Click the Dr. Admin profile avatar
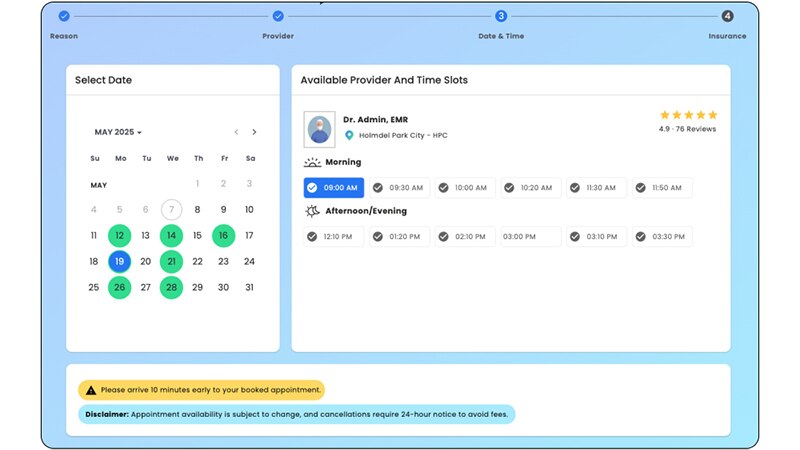The height and width of the screenshot is (450, 800). [x=319, y=128]
